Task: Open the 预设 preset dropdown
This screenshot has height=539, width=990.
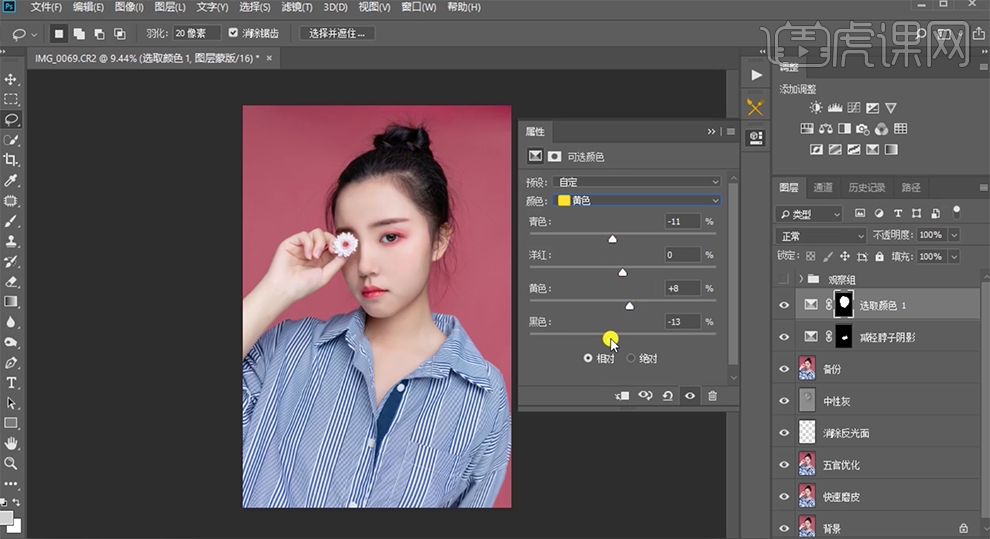Action: click(x=637, y=182)
